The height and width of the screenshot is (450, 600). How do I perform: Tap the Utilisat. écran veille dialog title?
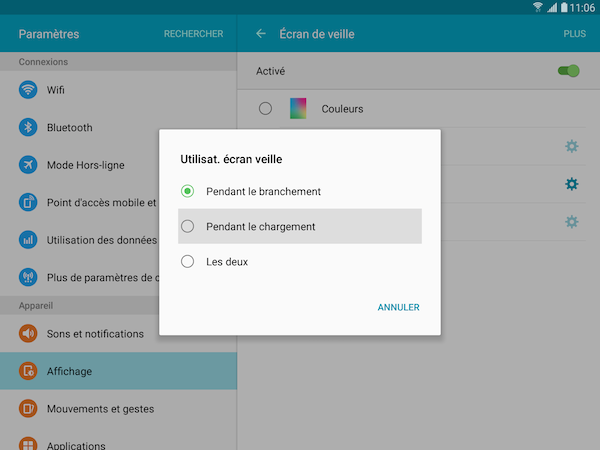pyautogui.click(x=231, y=159)
